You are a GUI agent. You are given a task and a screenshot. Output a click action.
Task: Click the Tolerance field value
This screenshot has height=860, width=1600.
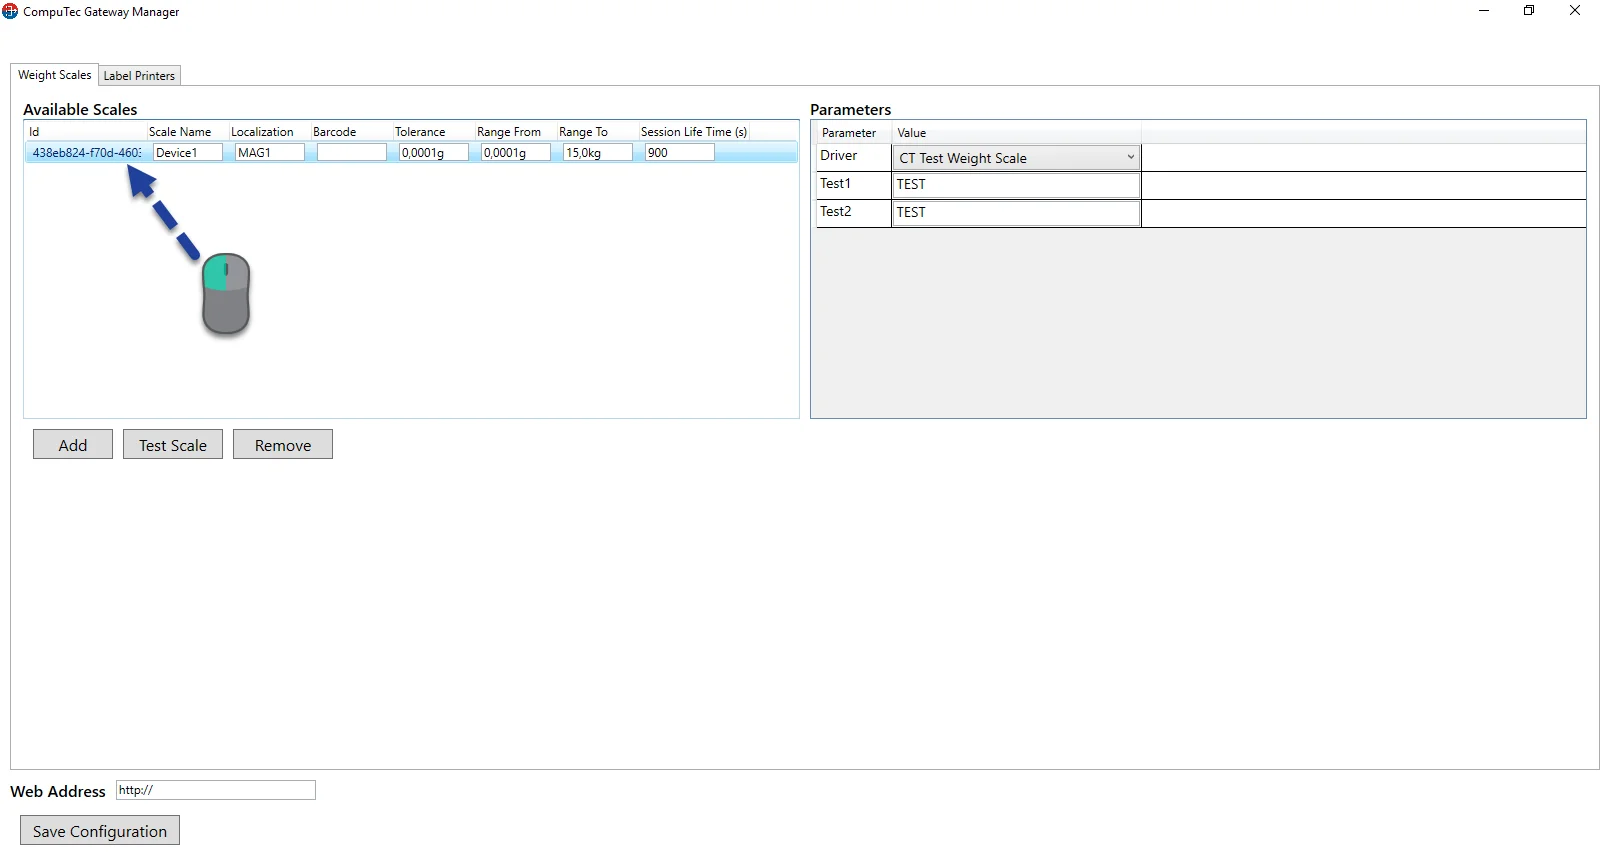[x=433, y=153]
